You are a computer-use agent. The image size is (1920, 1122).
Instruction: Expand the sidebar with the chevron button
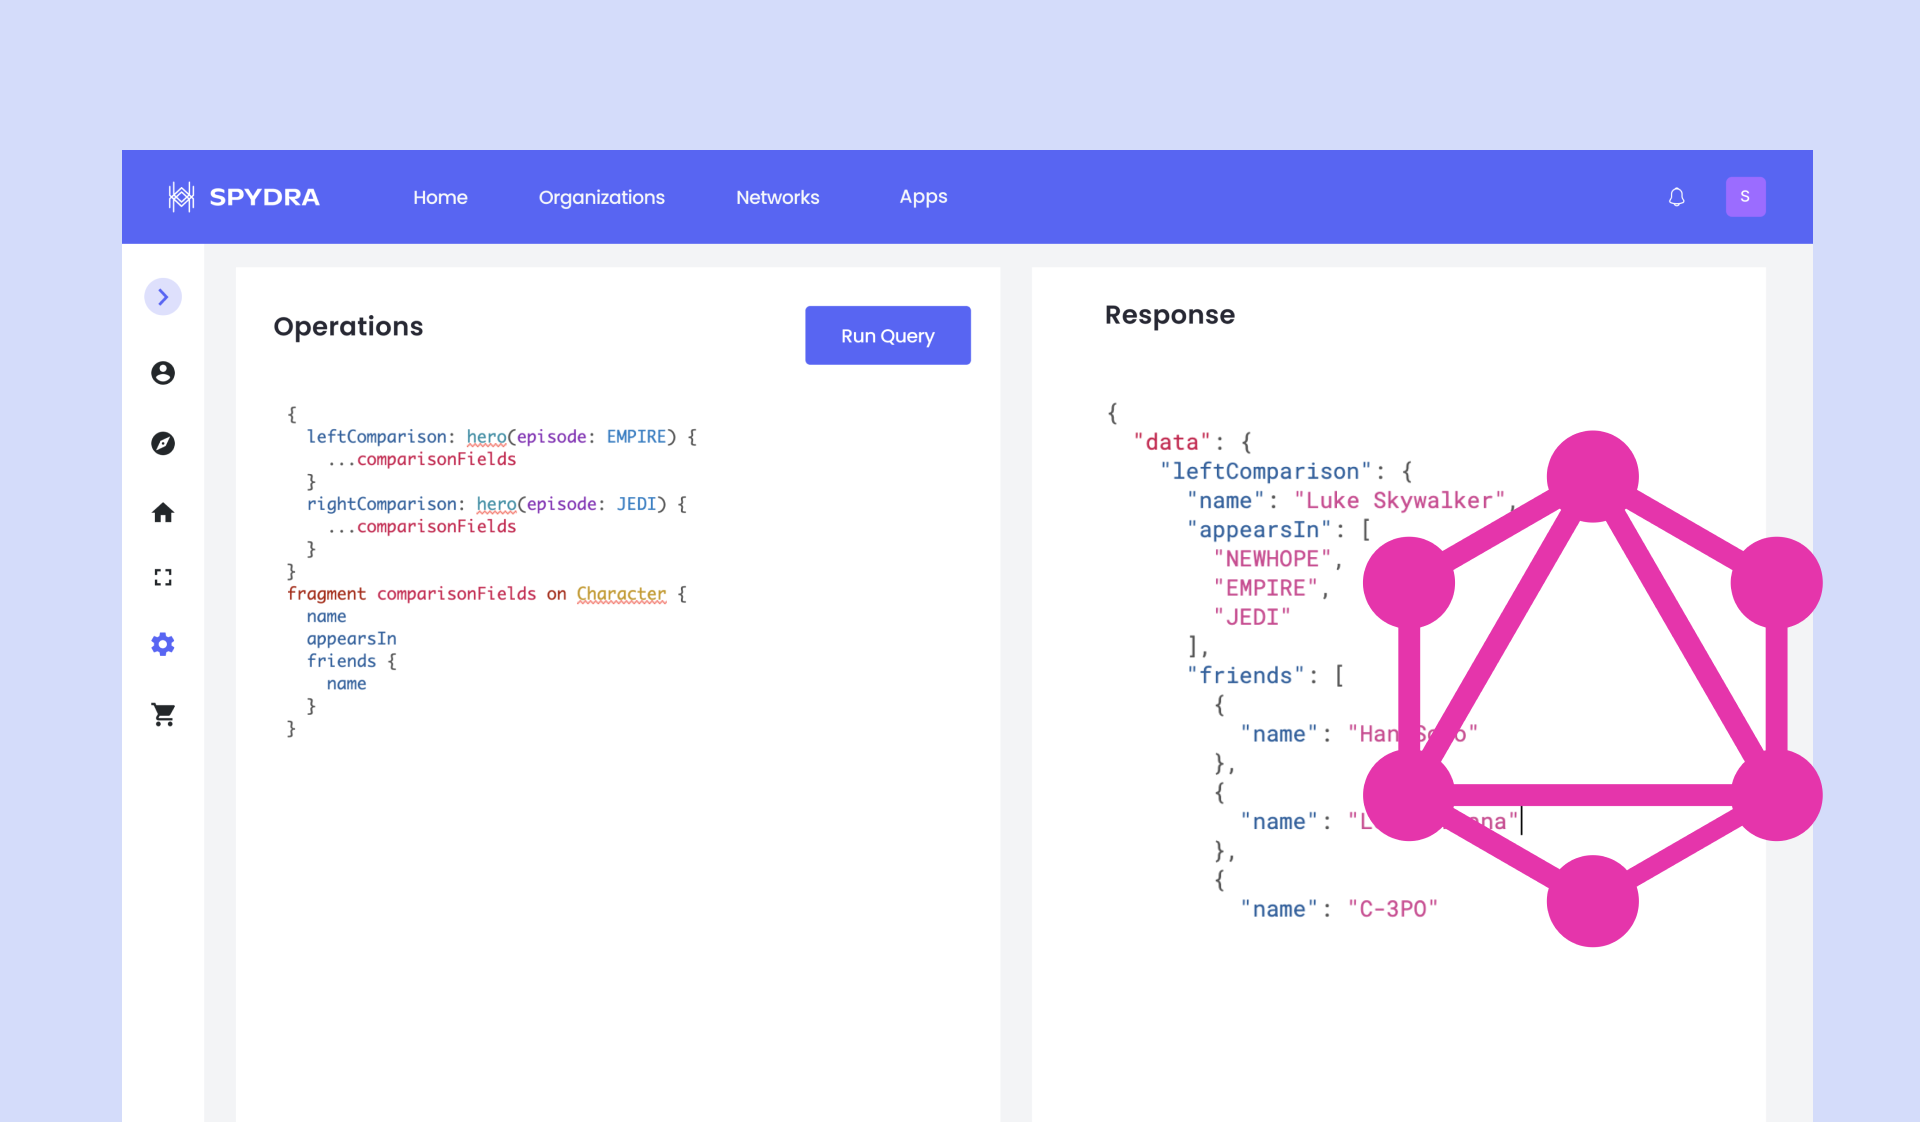[x=163, y=296]
